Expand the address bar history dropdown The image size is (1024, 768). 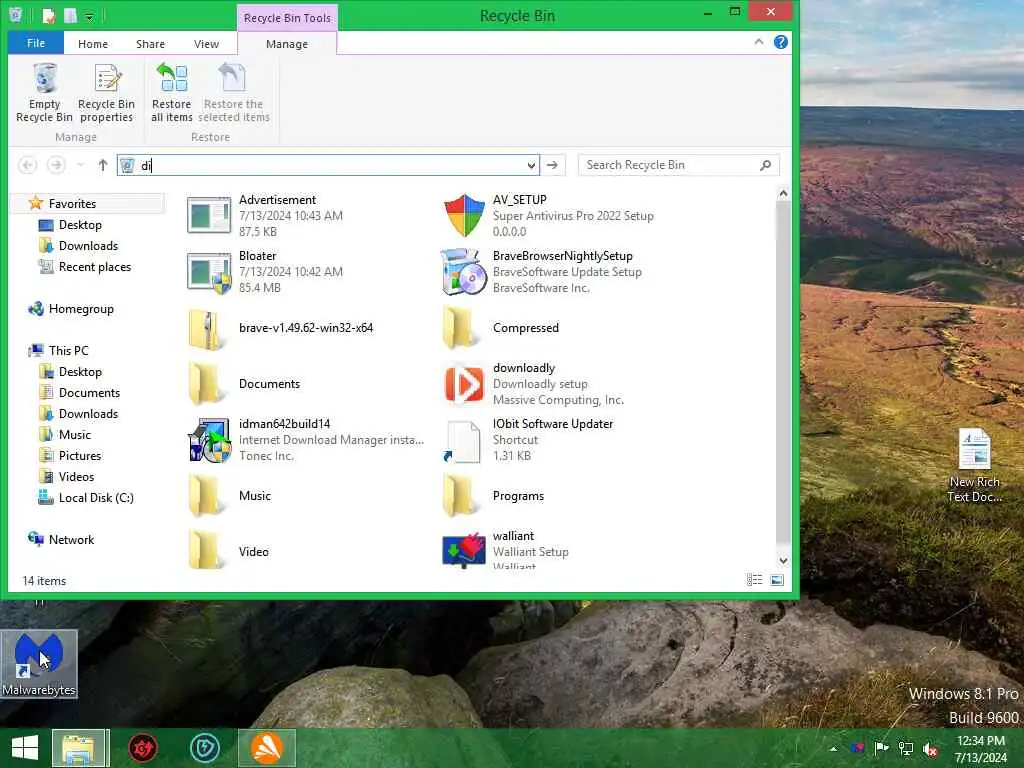tap(531, 165)
